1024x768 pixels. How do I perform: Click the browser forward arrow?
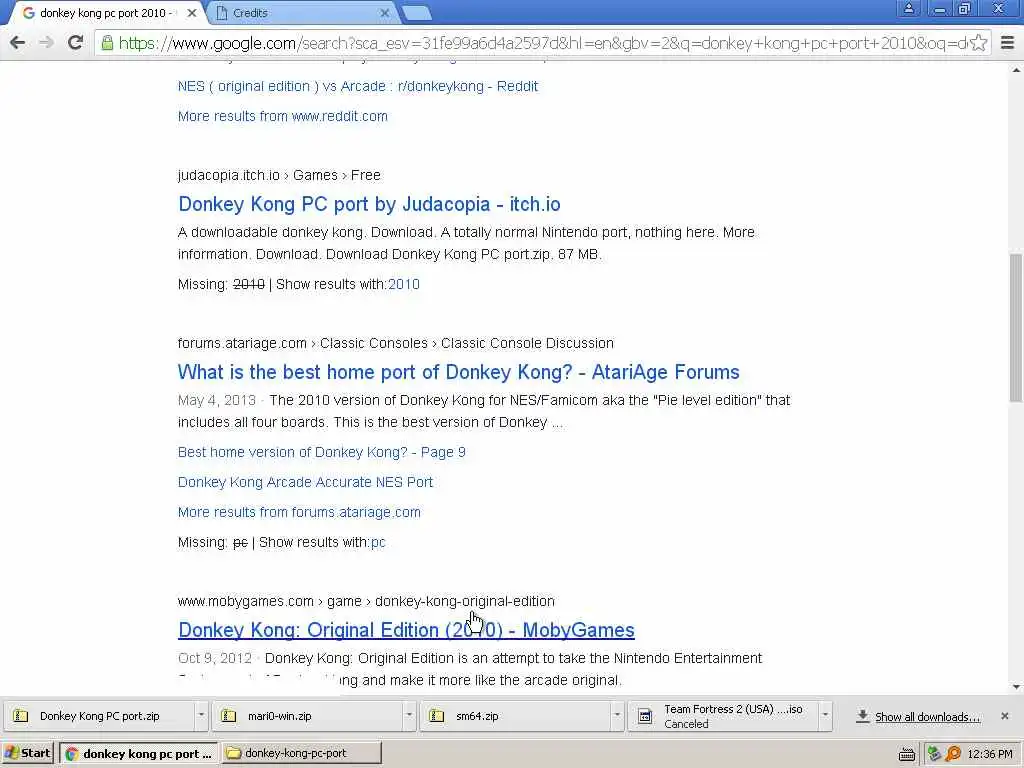46,42
